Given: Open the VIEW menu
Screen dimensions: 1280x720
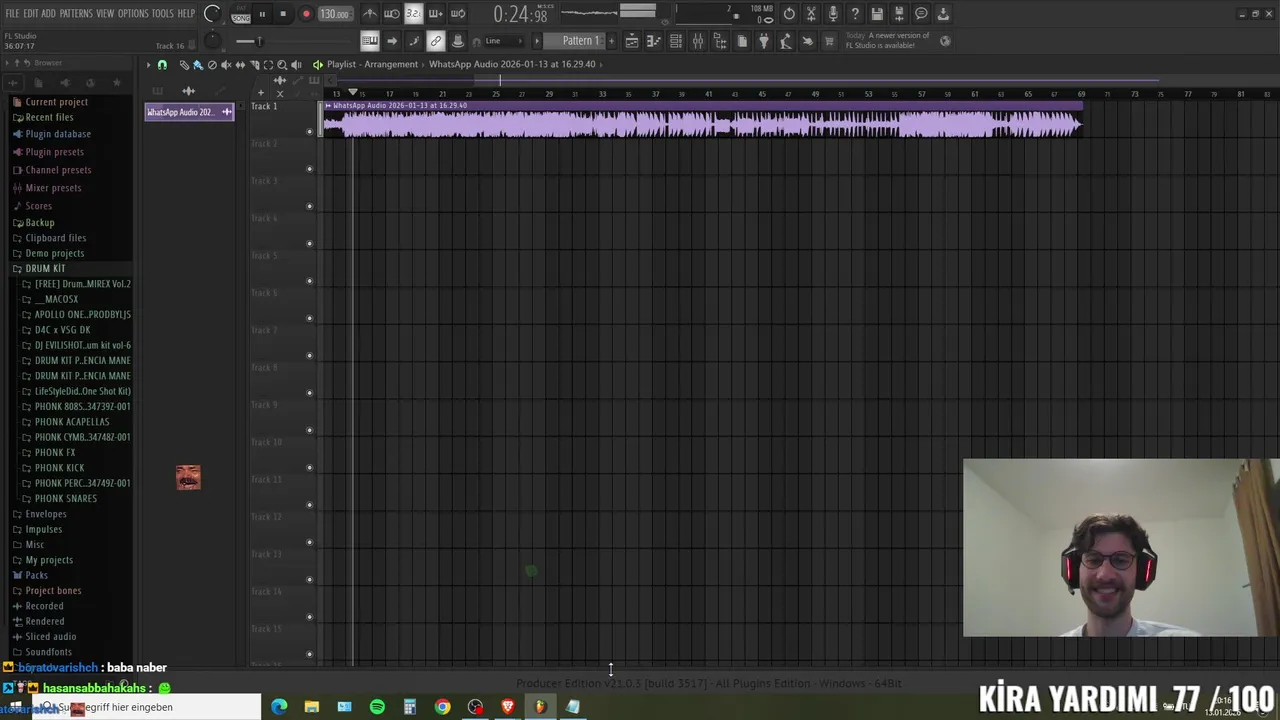Looking at the screenshot, I should 105,14.
